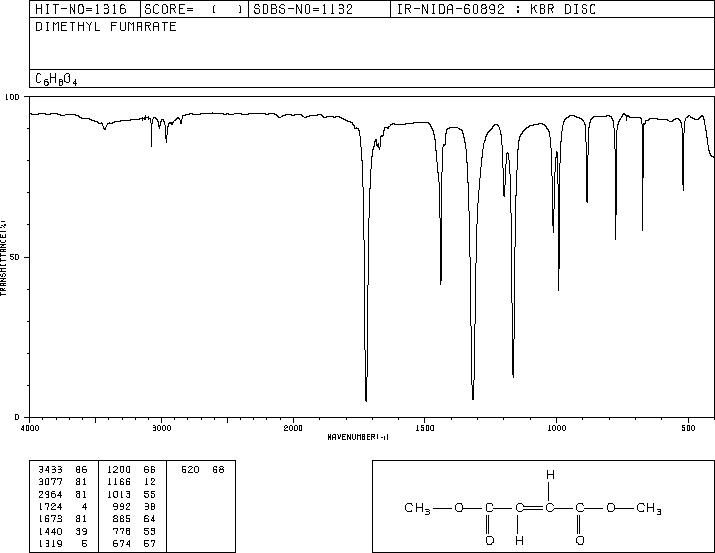Screen dimensions: 715x553
Task: Click the 50 y-axis tick label
Action: tap(15, 257)
